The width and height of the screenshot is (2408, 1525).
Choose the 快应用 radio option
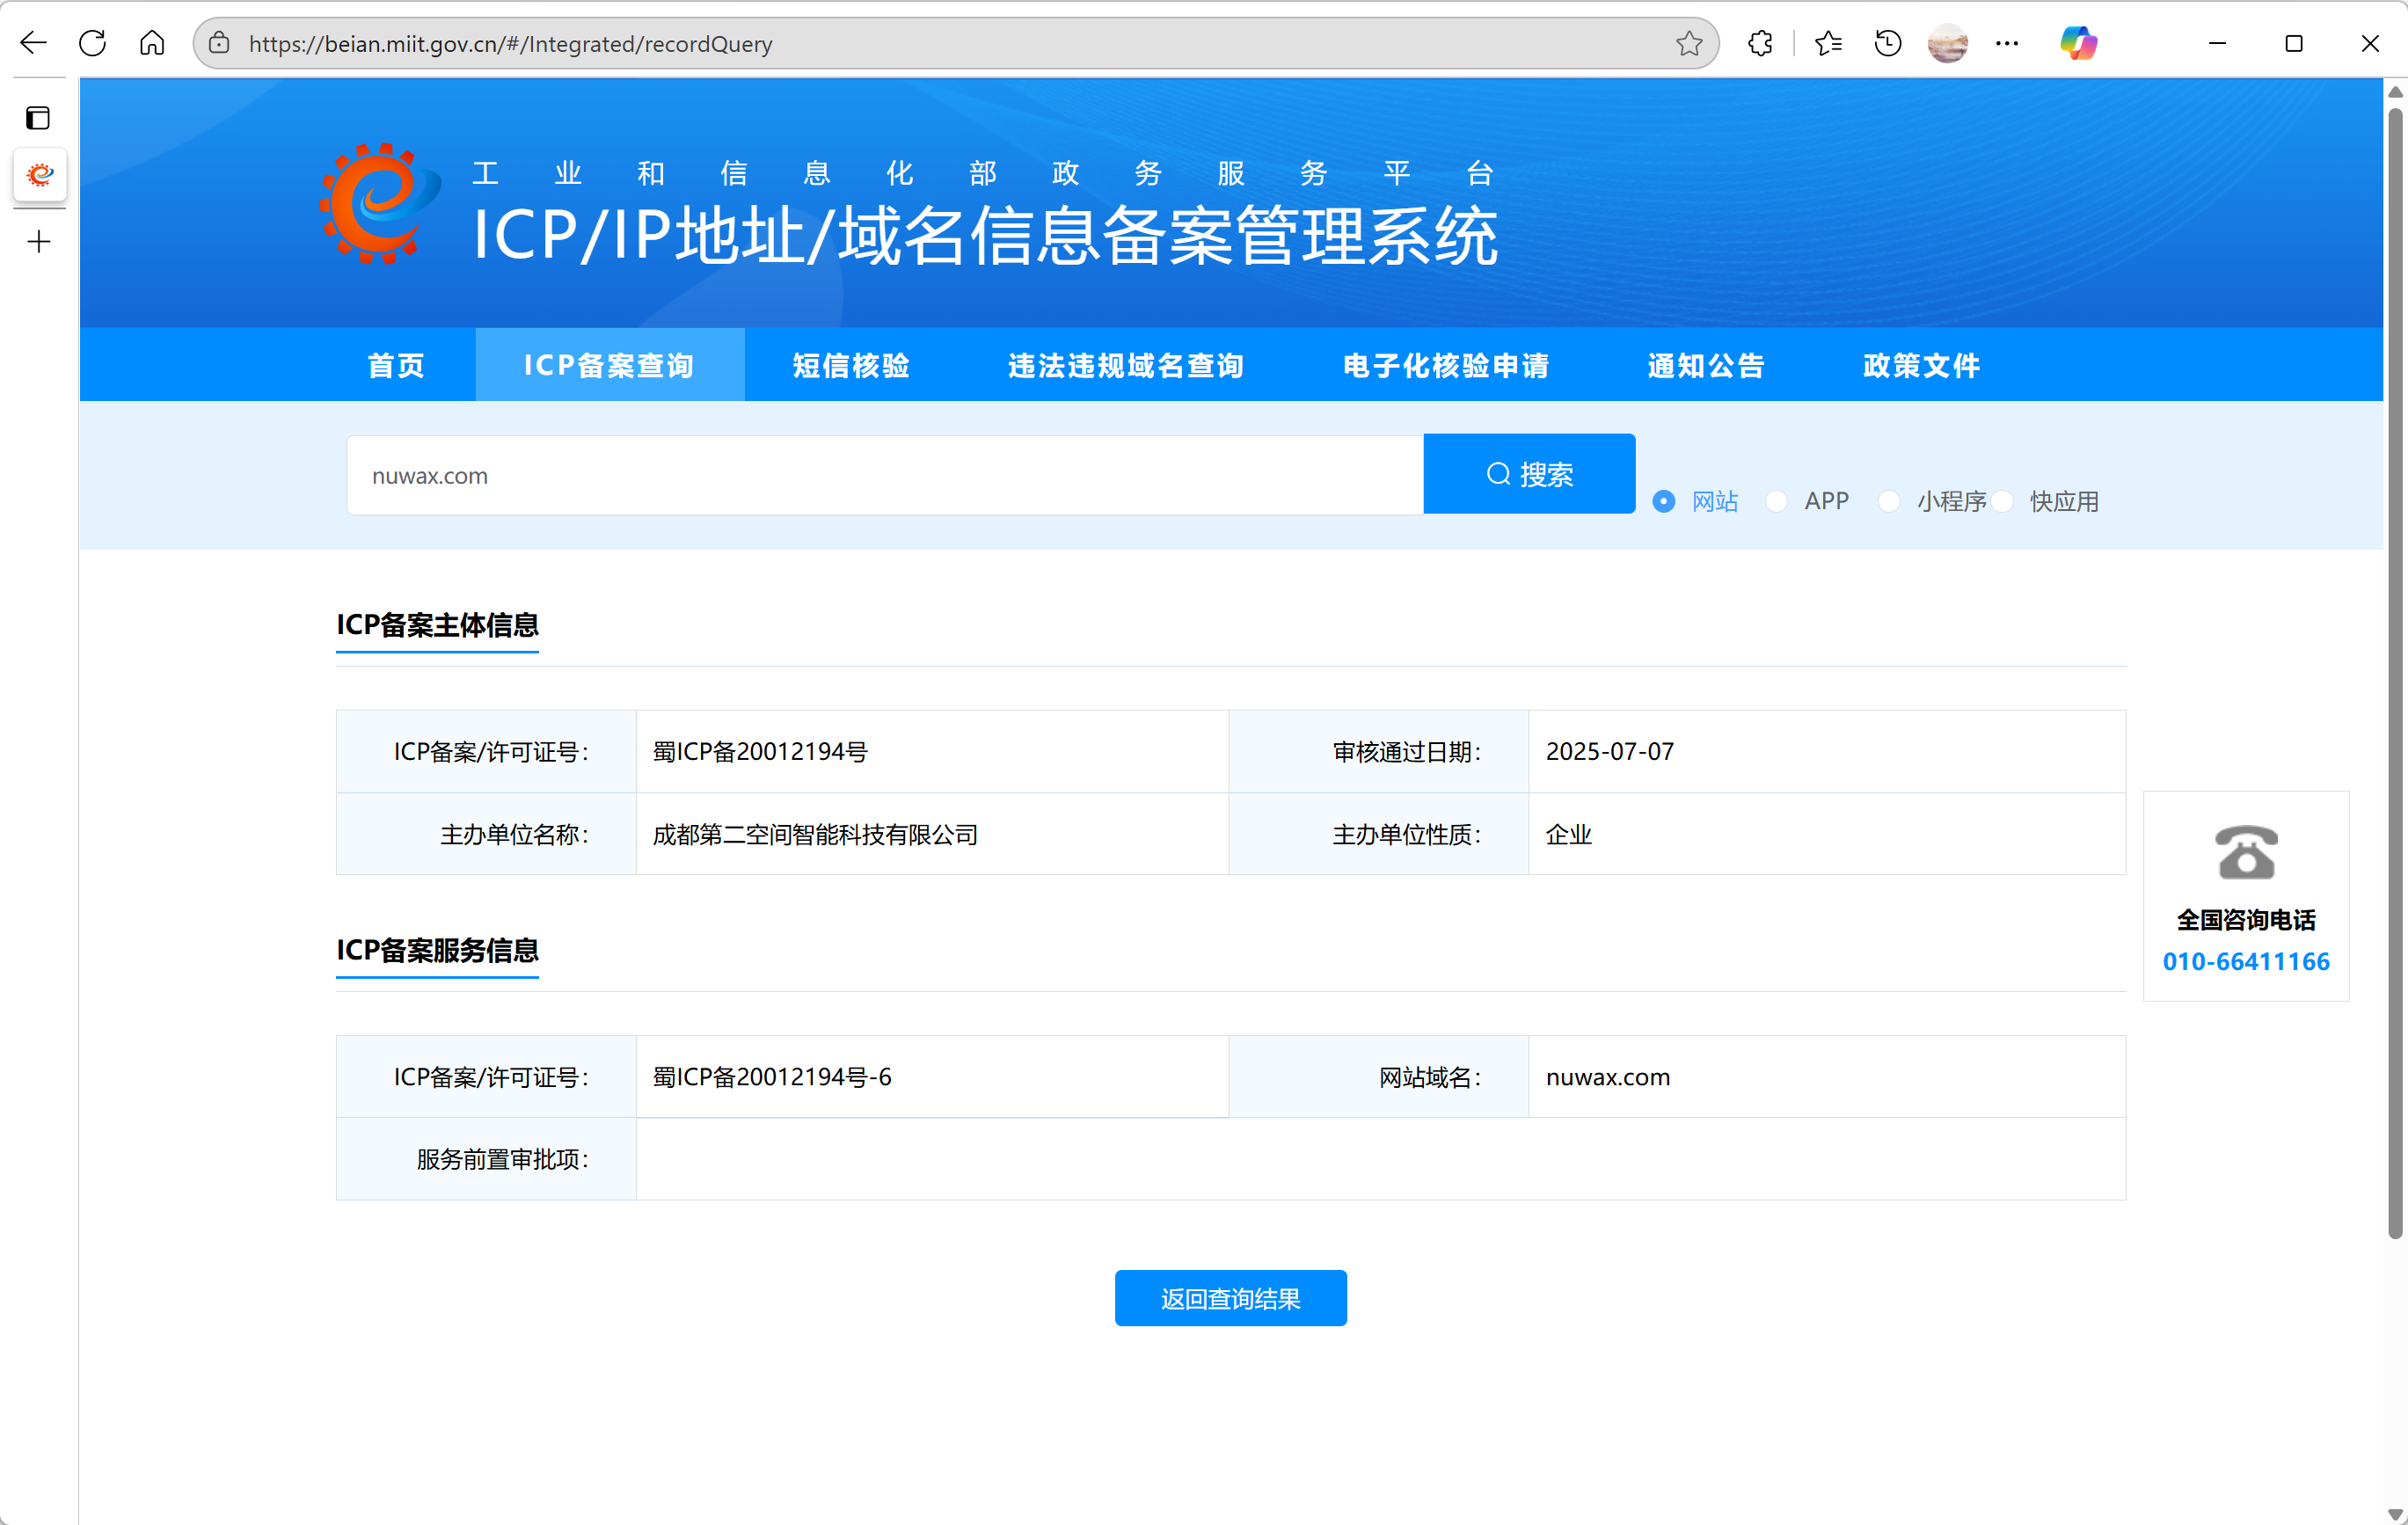pyautogui.click(x=2002, y=501)
